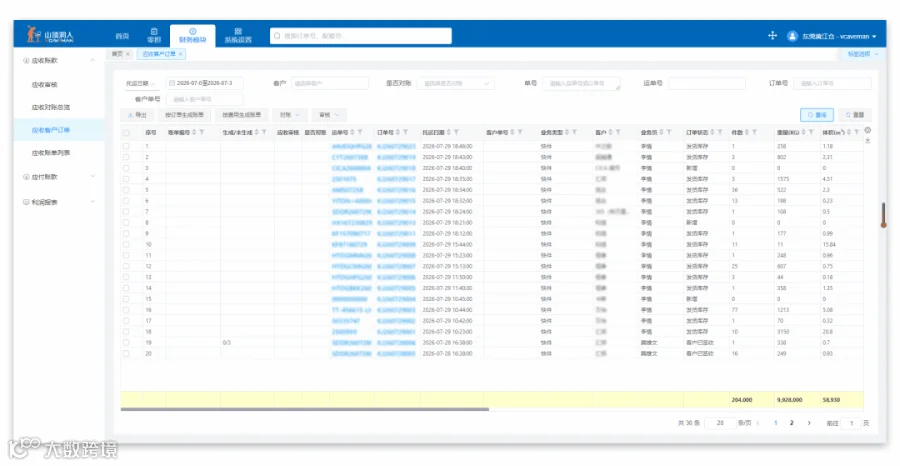This screenshot has width=900, height=466.
Task: Open the user avatar icon in header
Action: 792,36
